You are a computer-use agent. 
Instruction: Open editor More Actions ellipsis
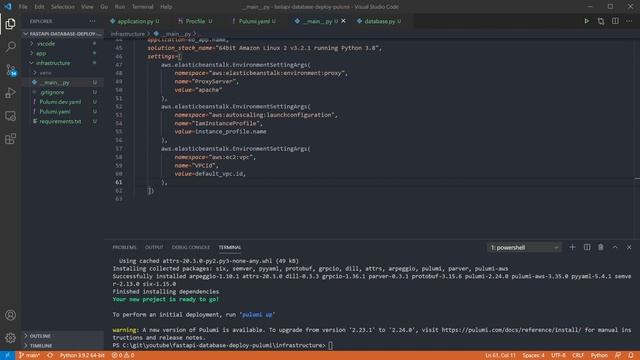pyautogui.click(x=629, y=21)
